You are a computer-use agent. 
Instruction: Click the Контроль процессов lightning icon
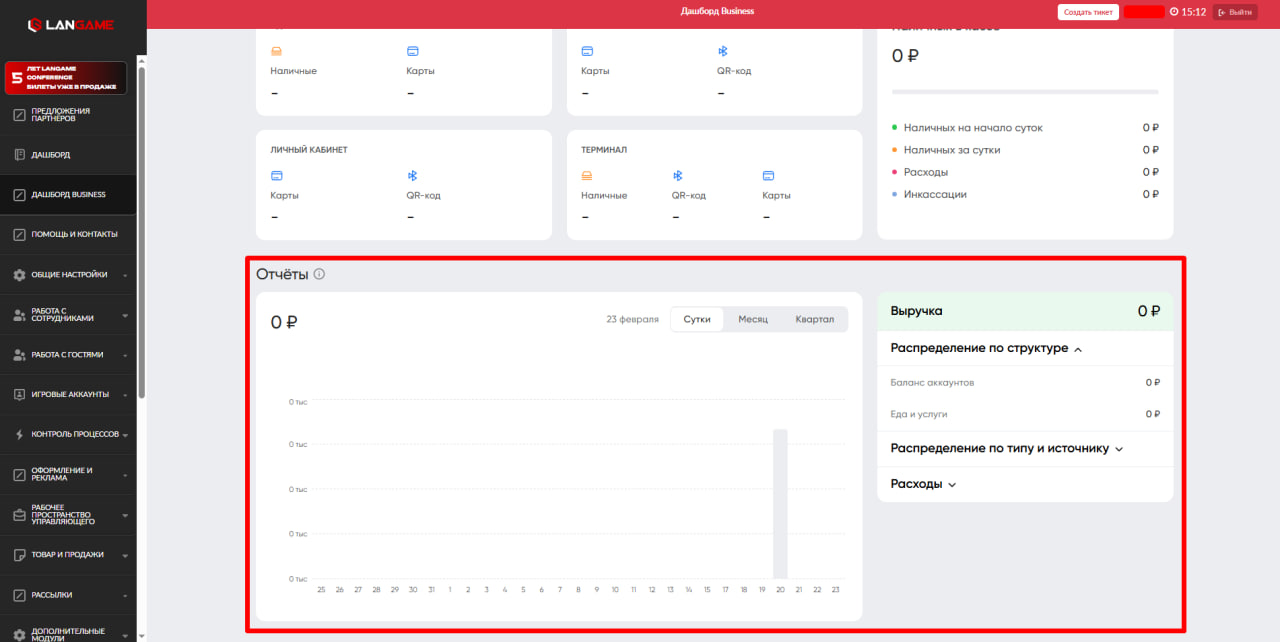(x=19, y=435)
